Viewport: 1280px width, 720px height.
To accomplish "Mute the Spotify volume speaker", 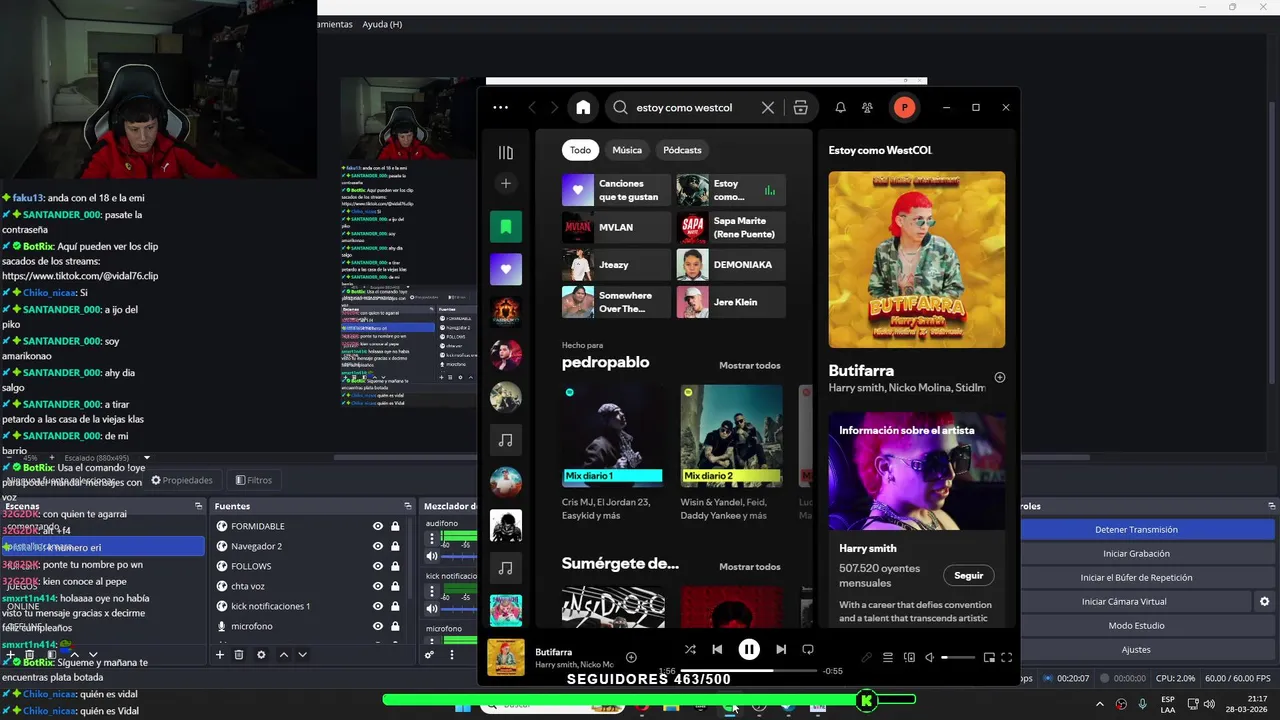I will pos(930,657).
